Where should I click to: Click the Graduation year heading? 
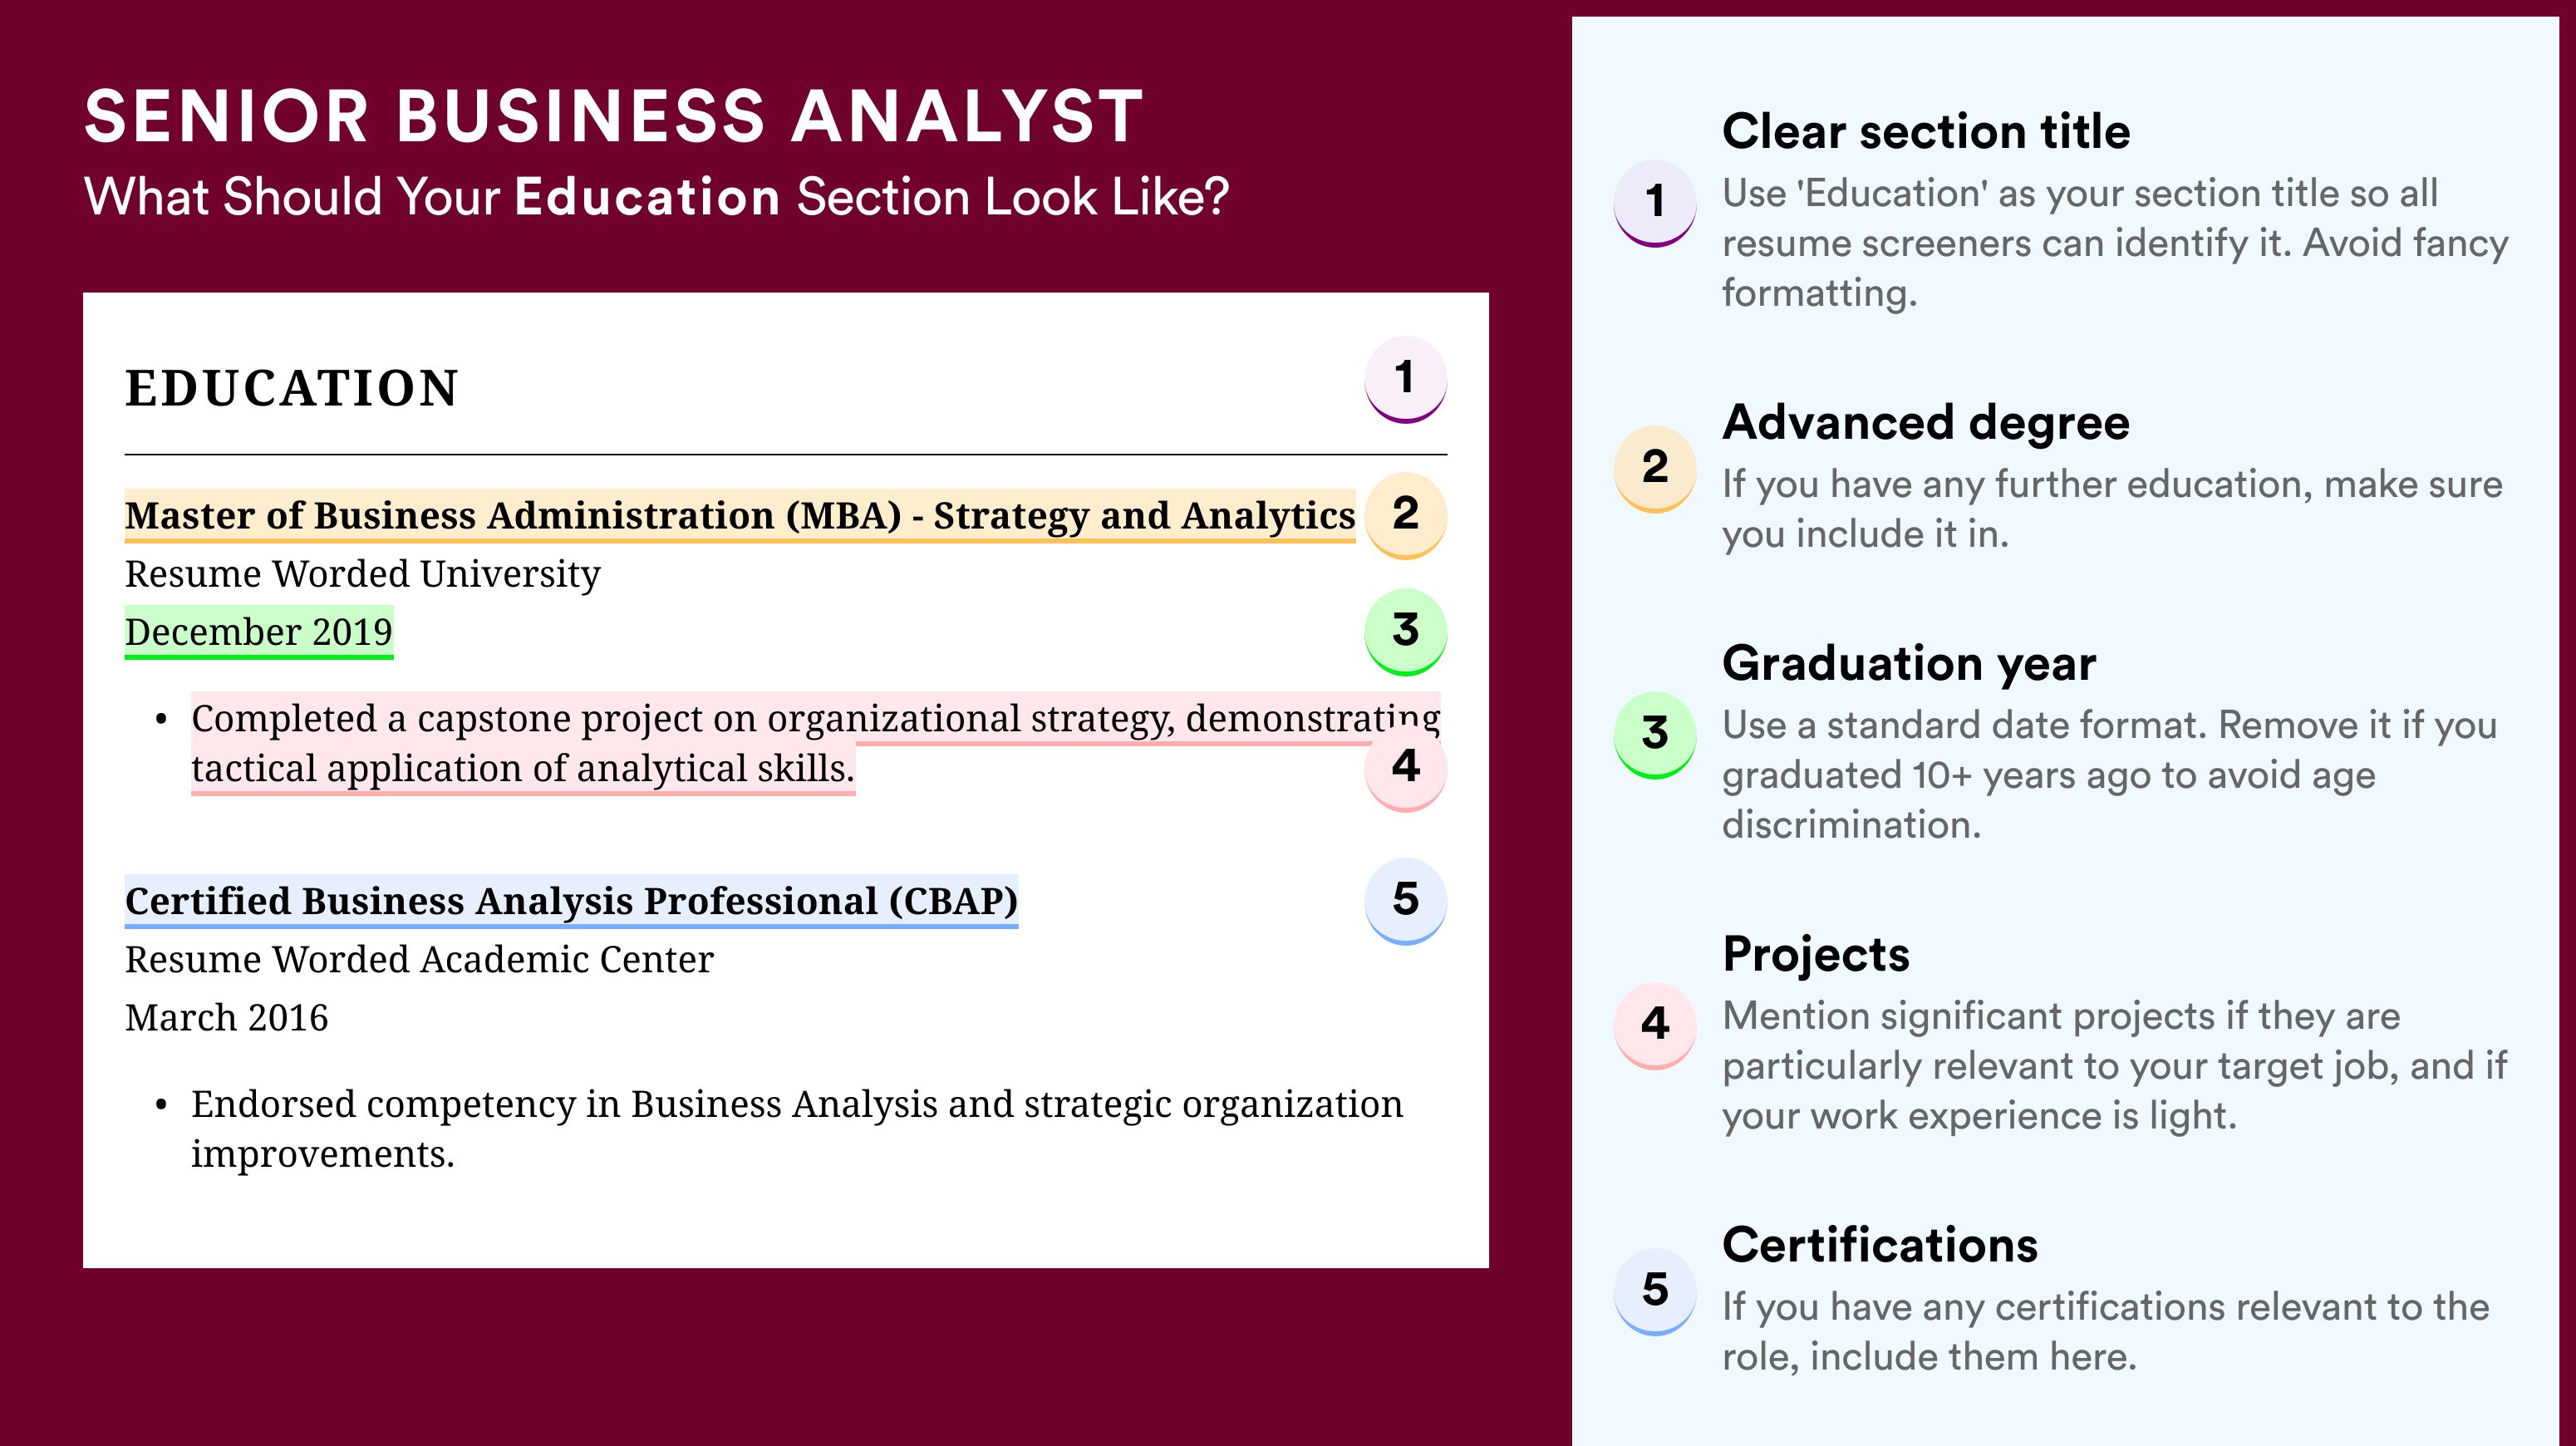[1909, 663]
